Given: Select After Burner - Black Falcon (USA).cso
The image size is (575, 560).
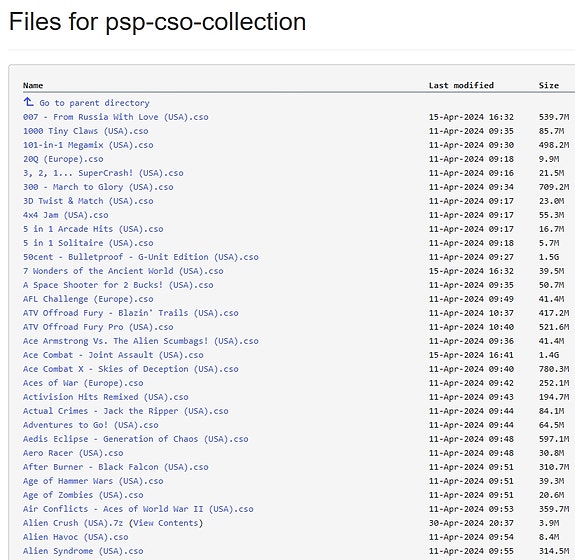Looking at the screenshot, I should click(x=116, y=467).
